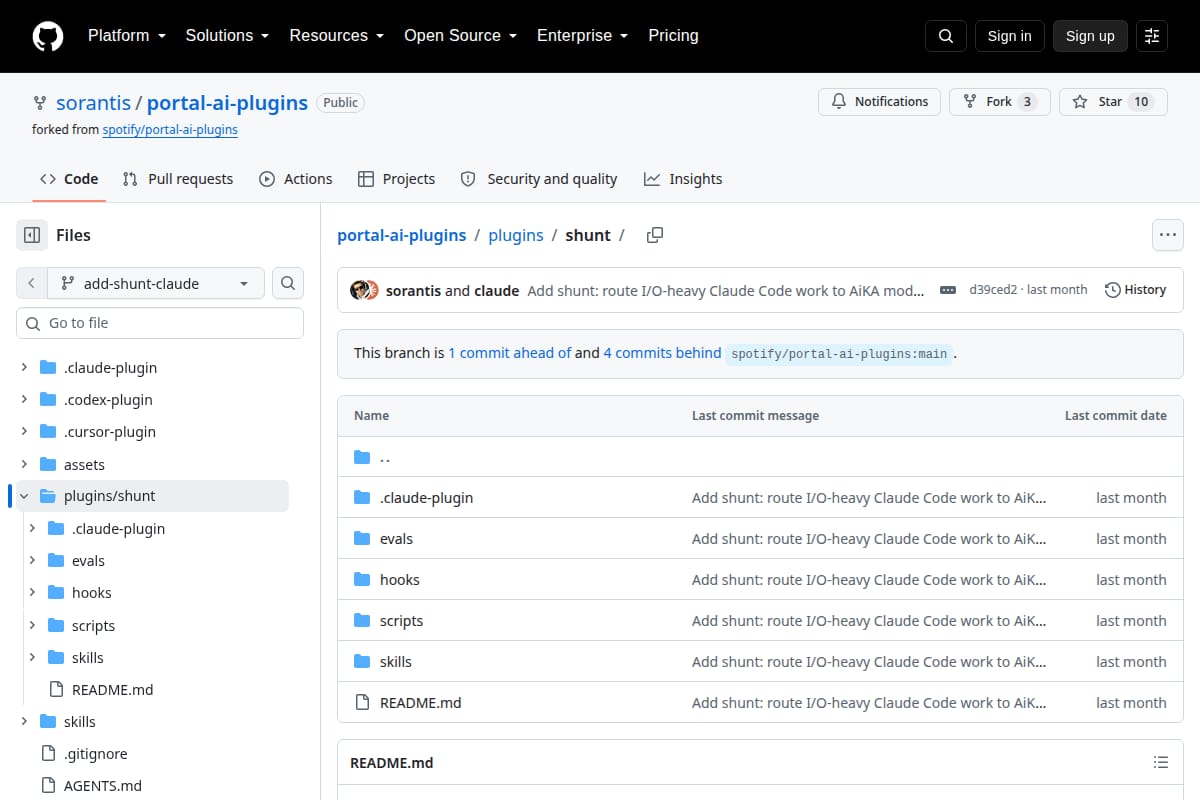Open the Open Source menu dropdown

[x=460, y=35]
